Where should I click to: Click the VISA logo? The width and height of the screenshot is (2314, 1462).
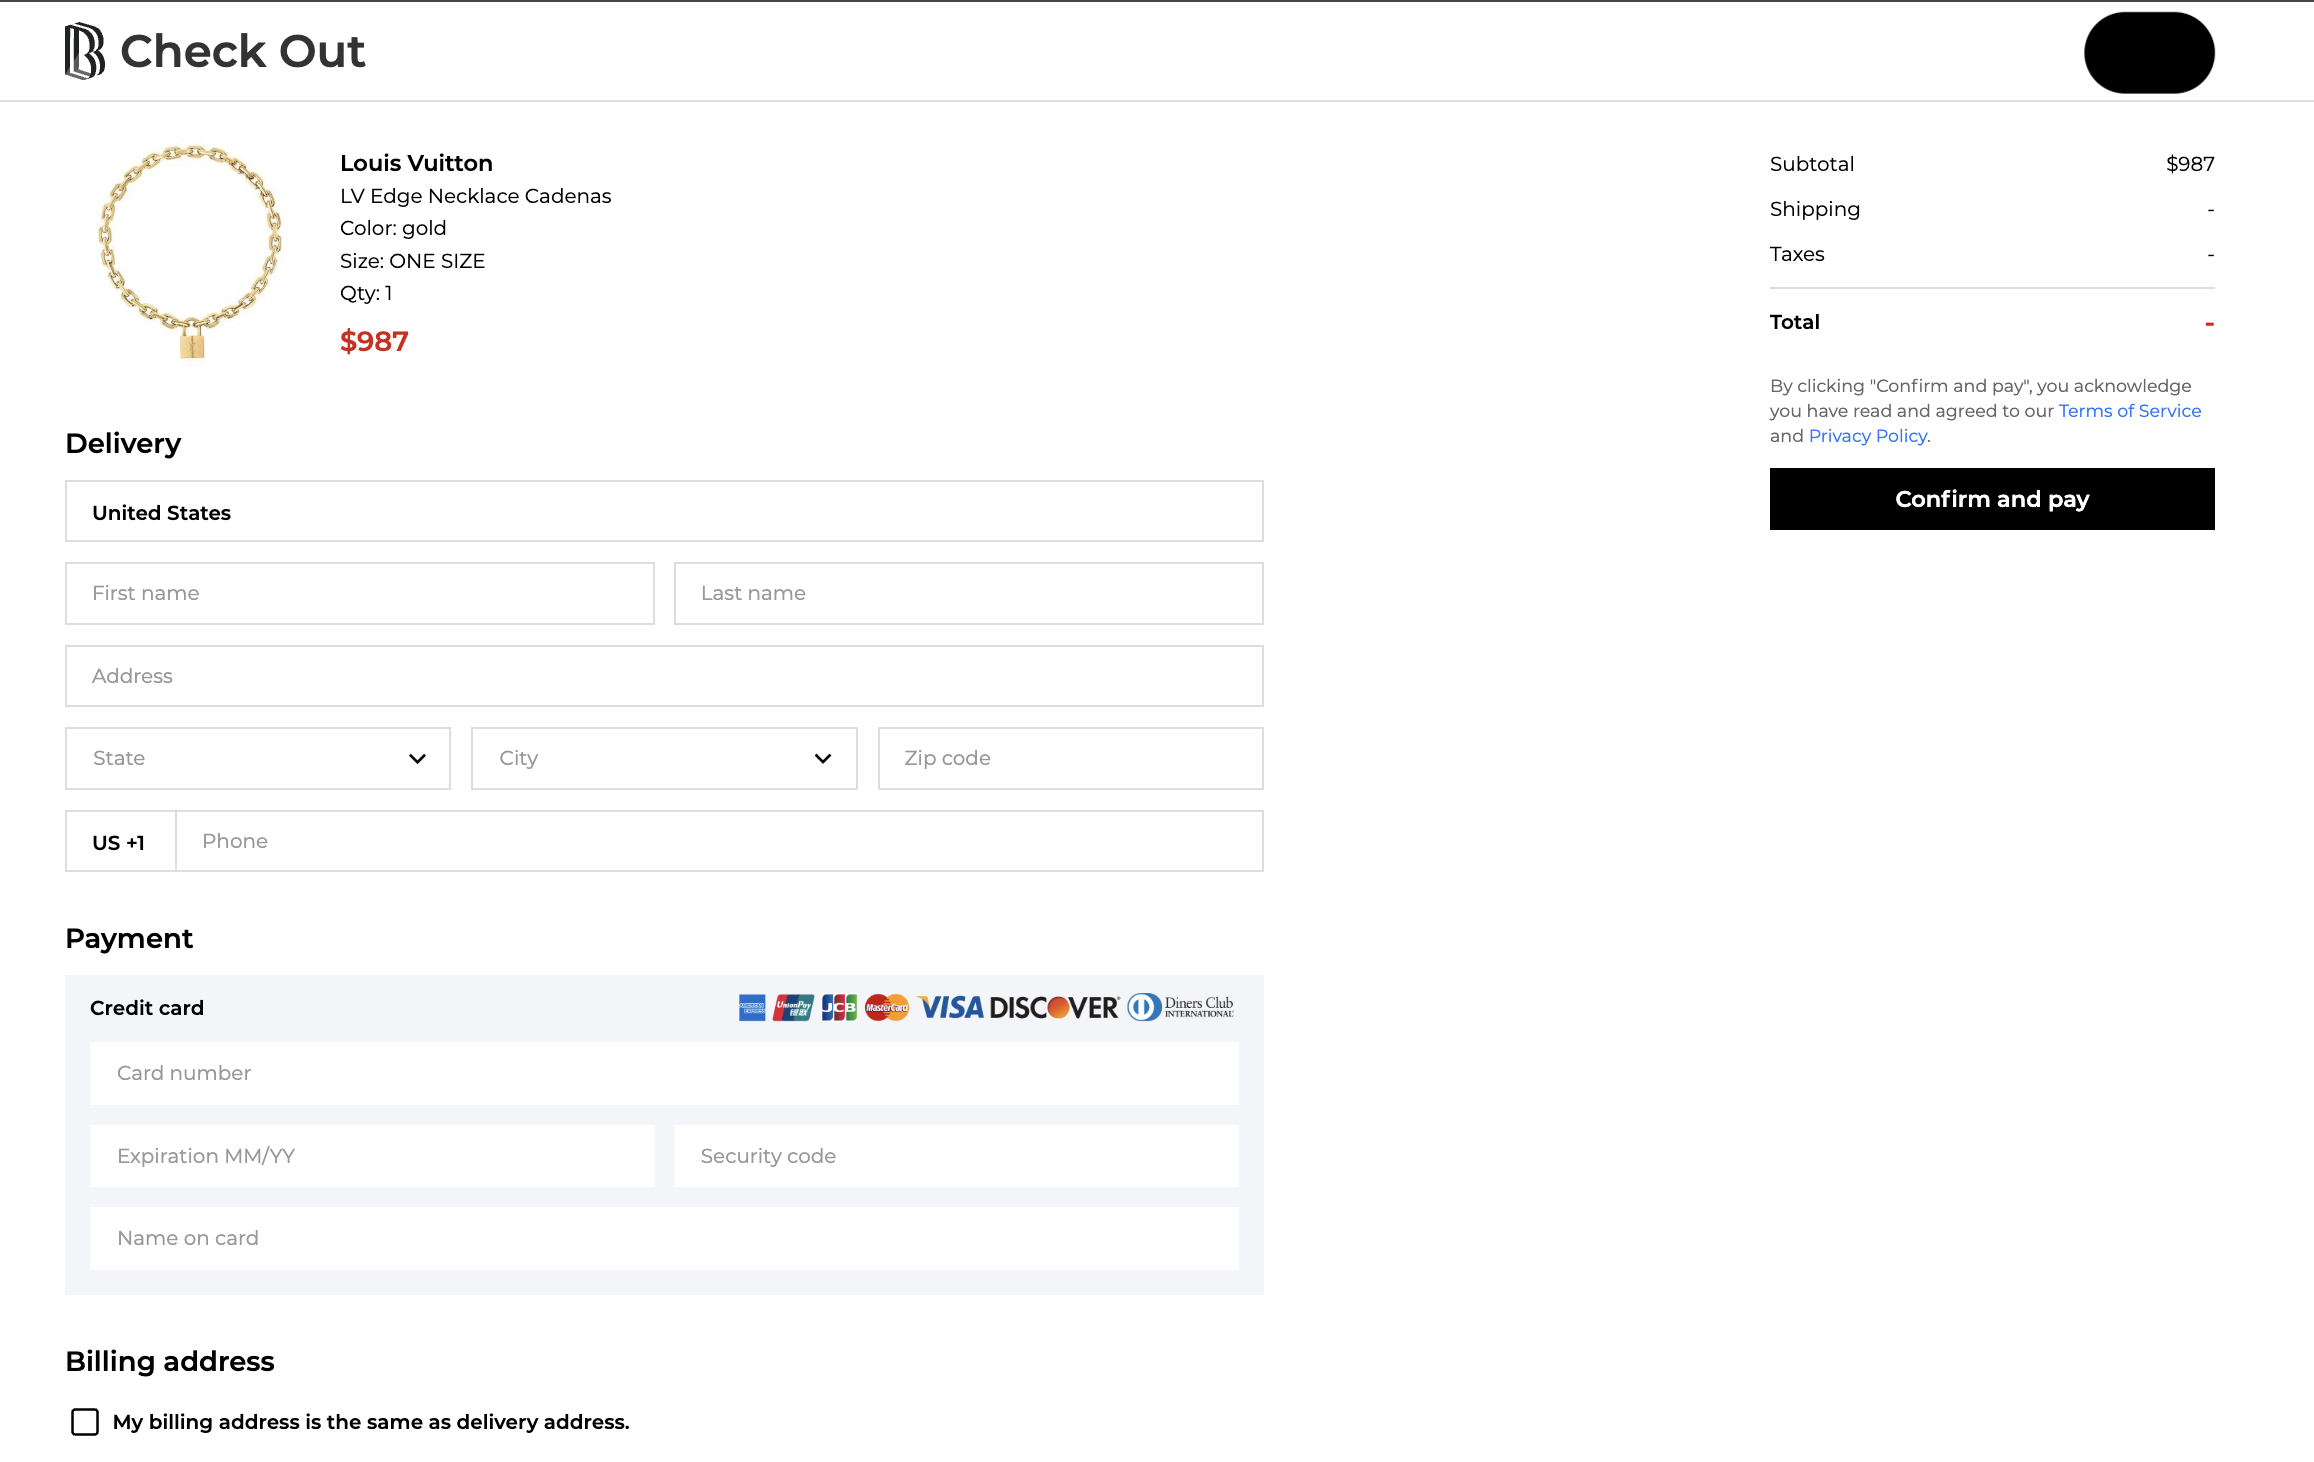951,1007
